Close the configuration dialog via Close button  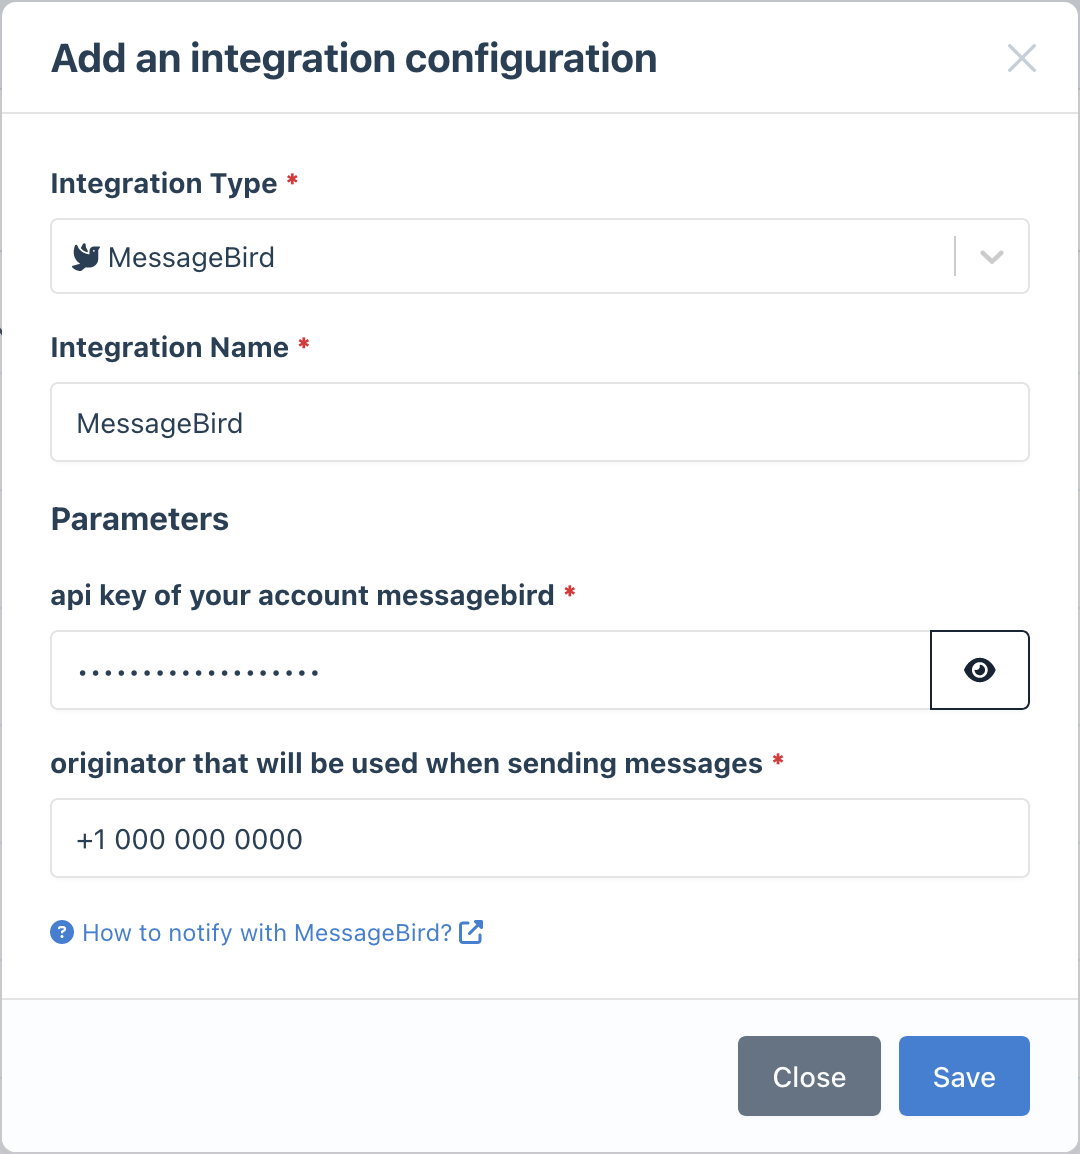[x=809, y=1076]
